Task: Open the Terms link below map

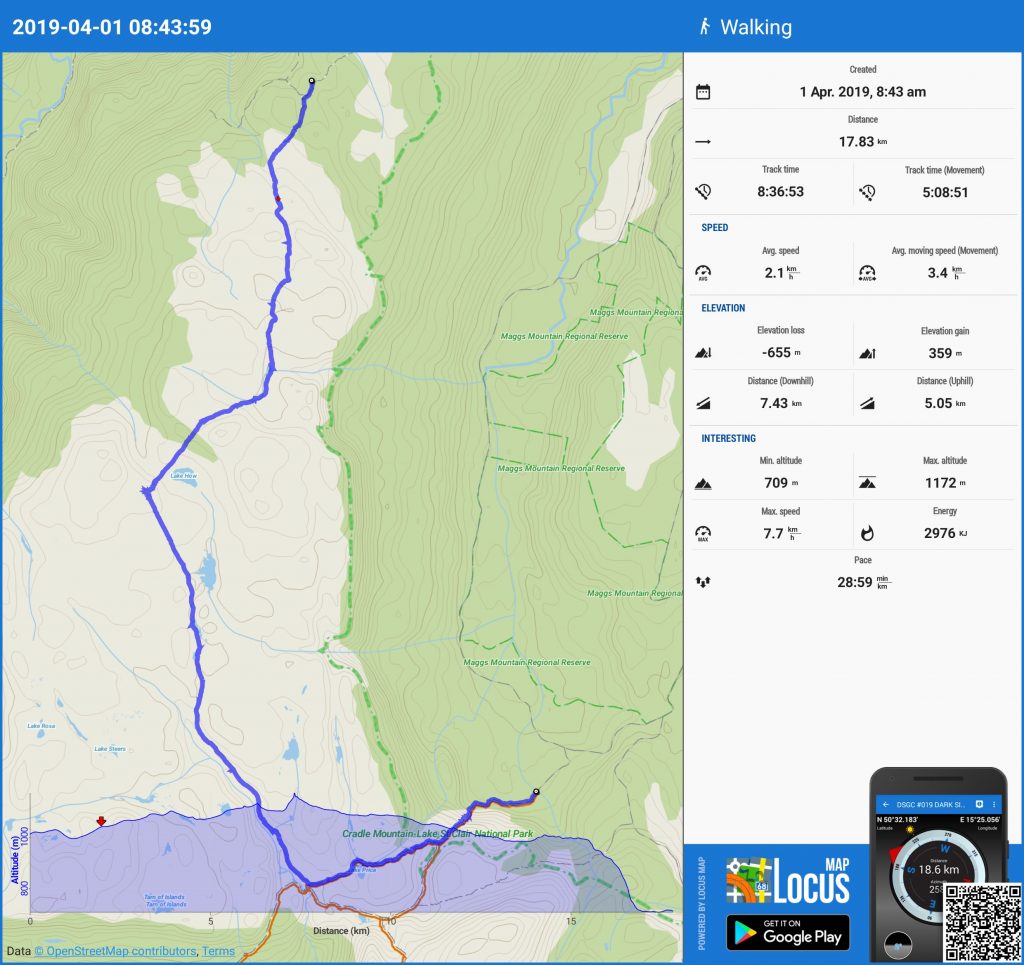Action: pos(218,951)
